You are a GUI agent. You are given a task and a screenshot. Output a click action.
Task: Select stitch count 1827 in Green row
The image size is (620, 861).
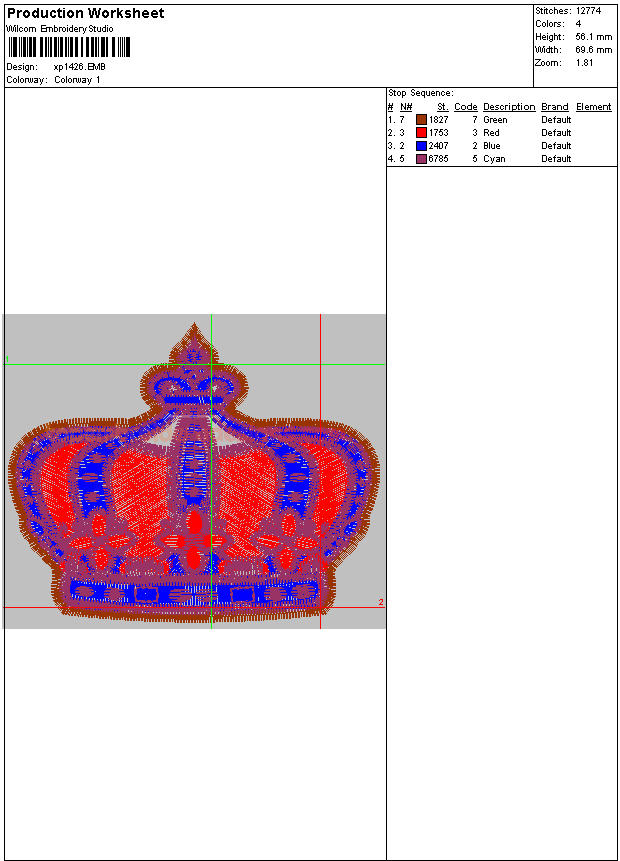click(x=438, y=120)
